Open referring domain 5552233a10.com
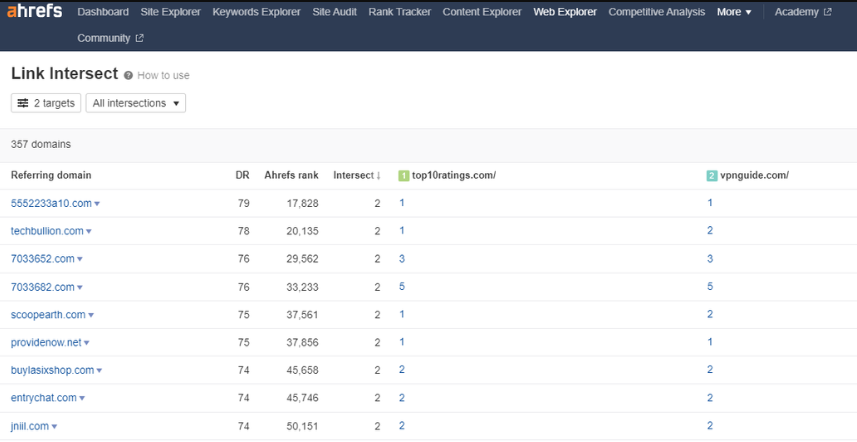 [51, 203]
